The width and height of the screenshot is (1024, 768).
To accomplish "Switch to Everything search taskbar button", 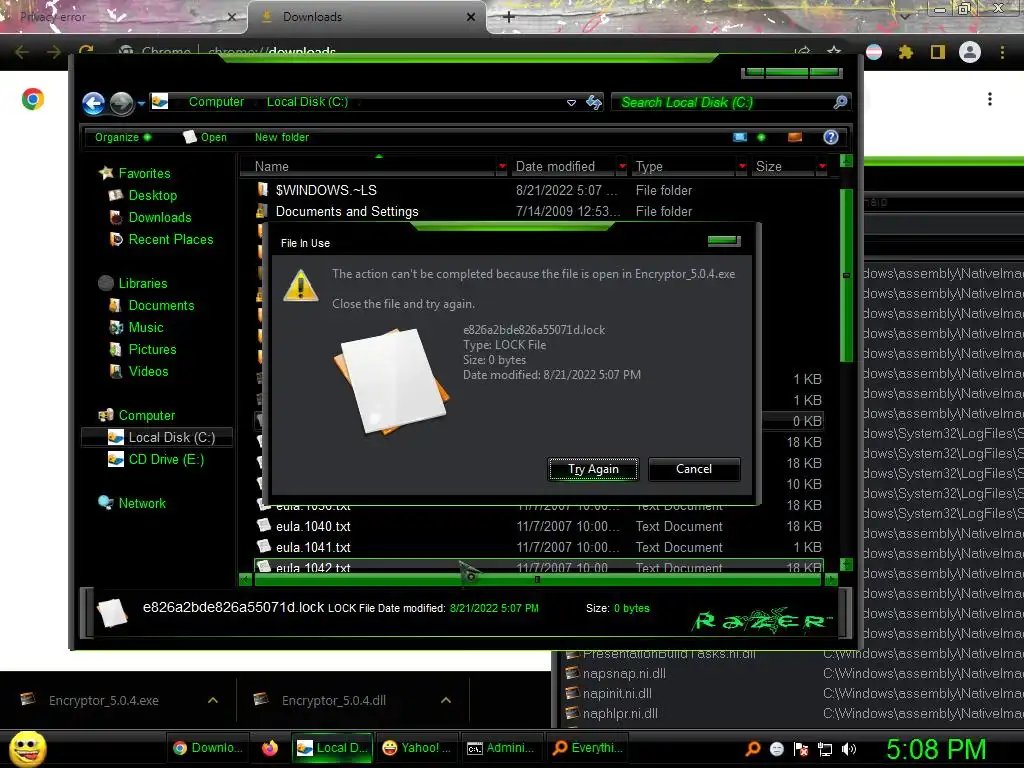I will 586,748.
